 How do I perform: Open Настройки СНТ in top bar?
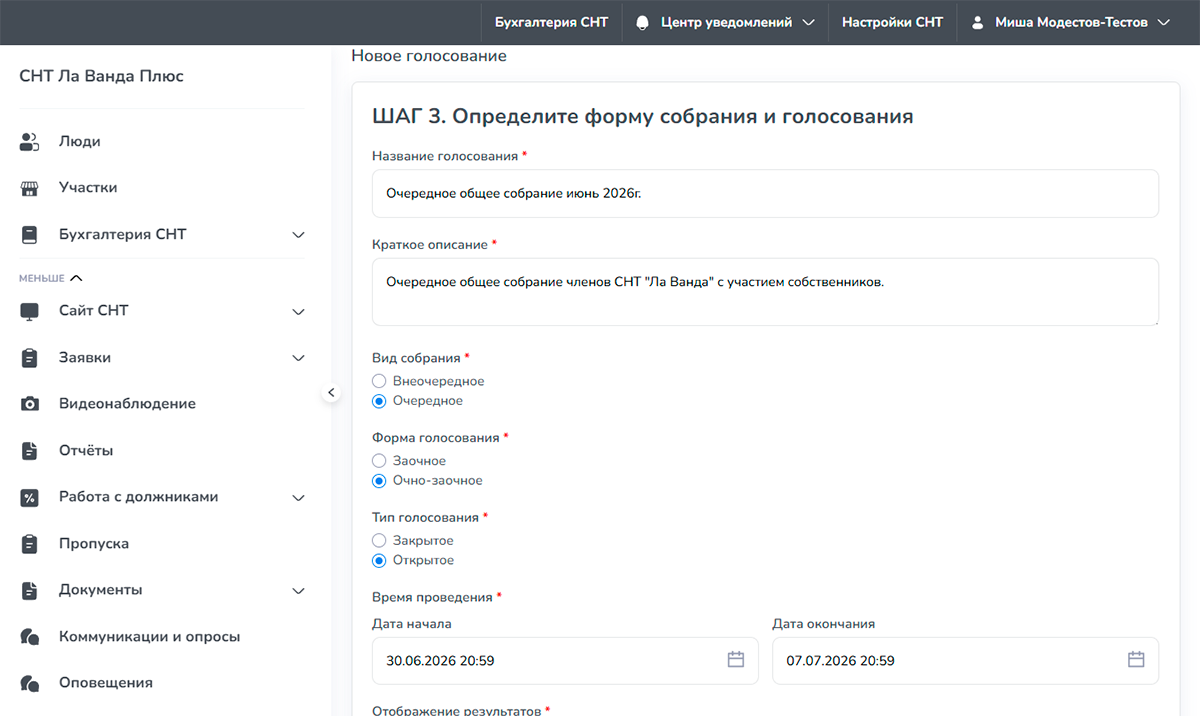[892, 22]
